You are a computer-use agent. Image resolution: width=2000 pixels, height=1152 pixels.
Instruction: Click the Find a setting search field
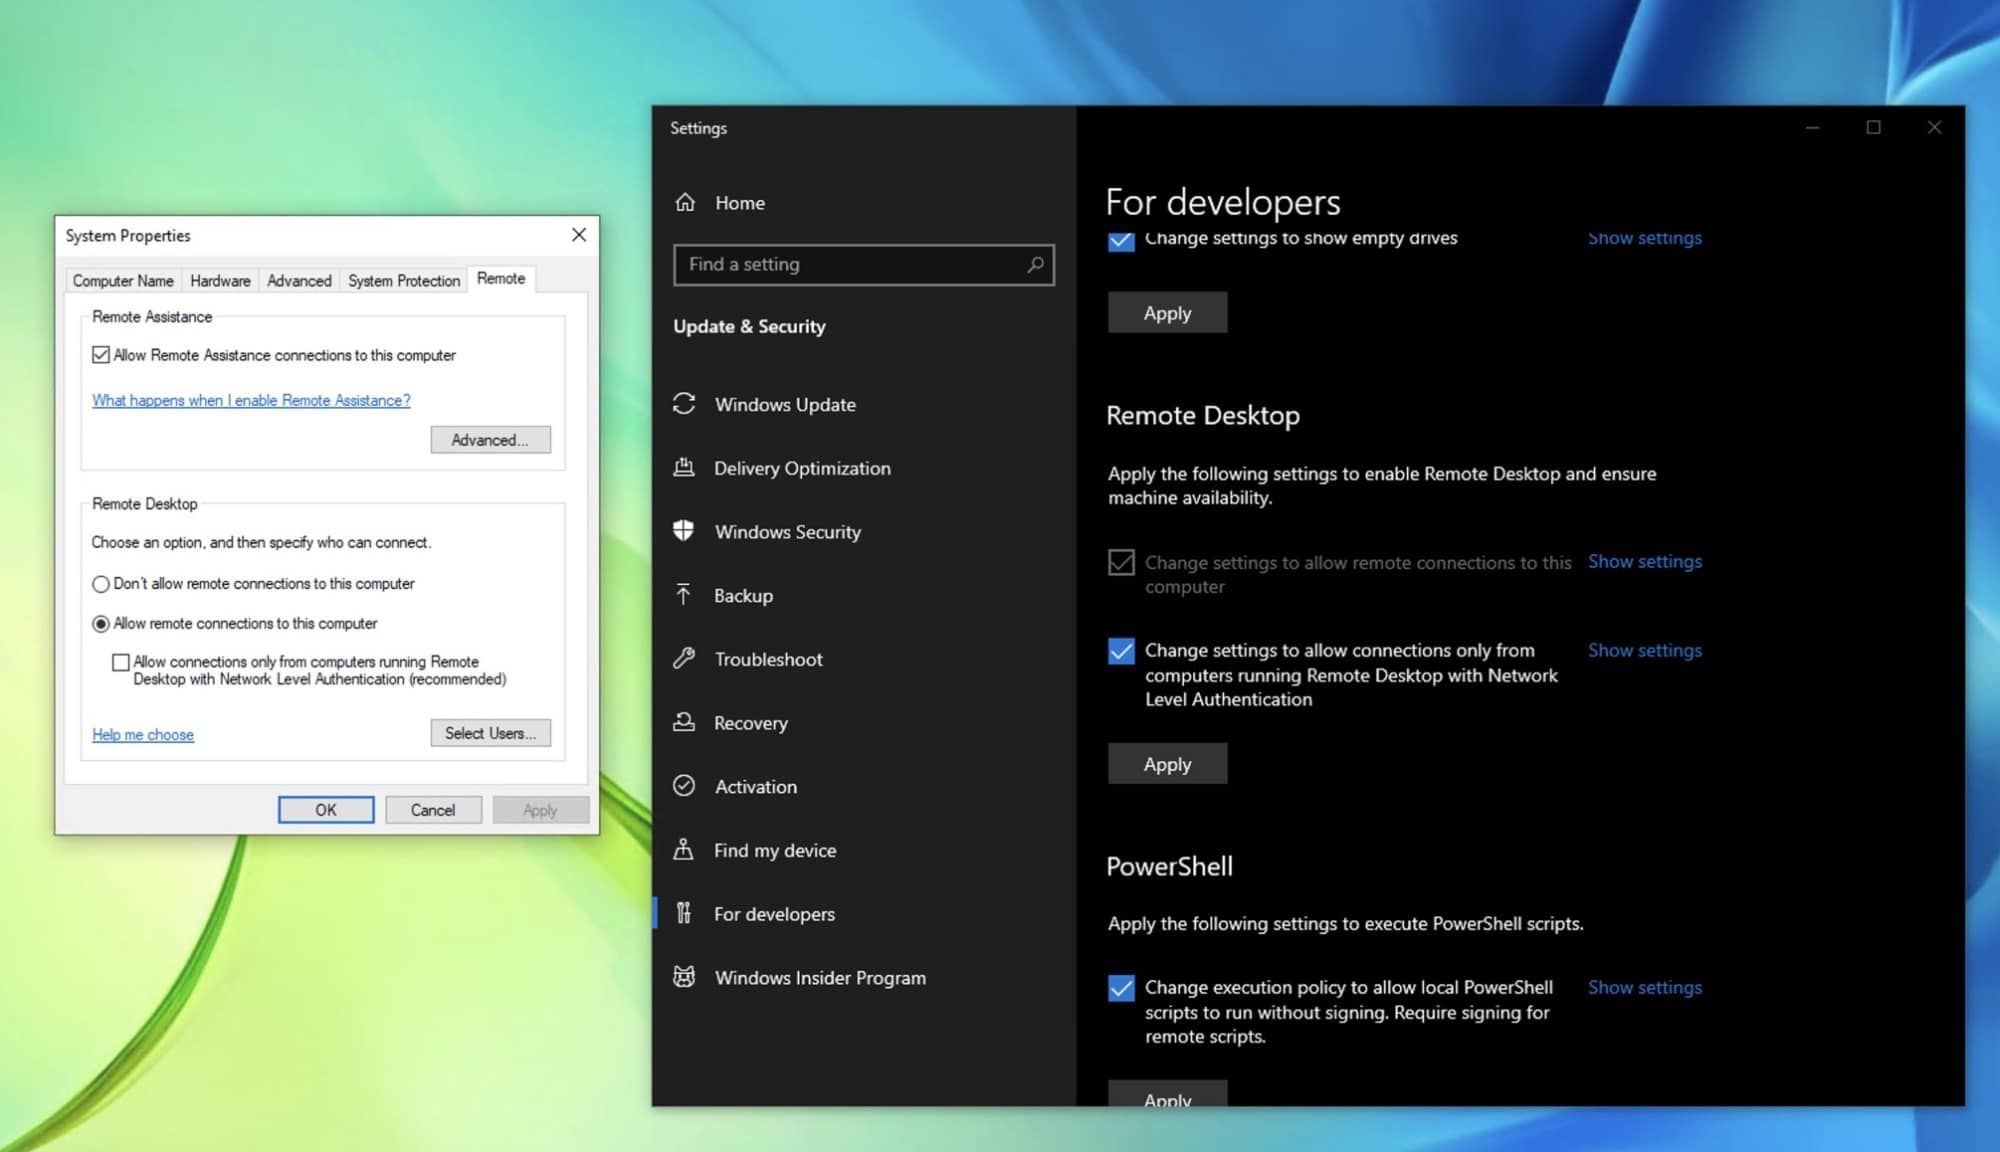863,265
